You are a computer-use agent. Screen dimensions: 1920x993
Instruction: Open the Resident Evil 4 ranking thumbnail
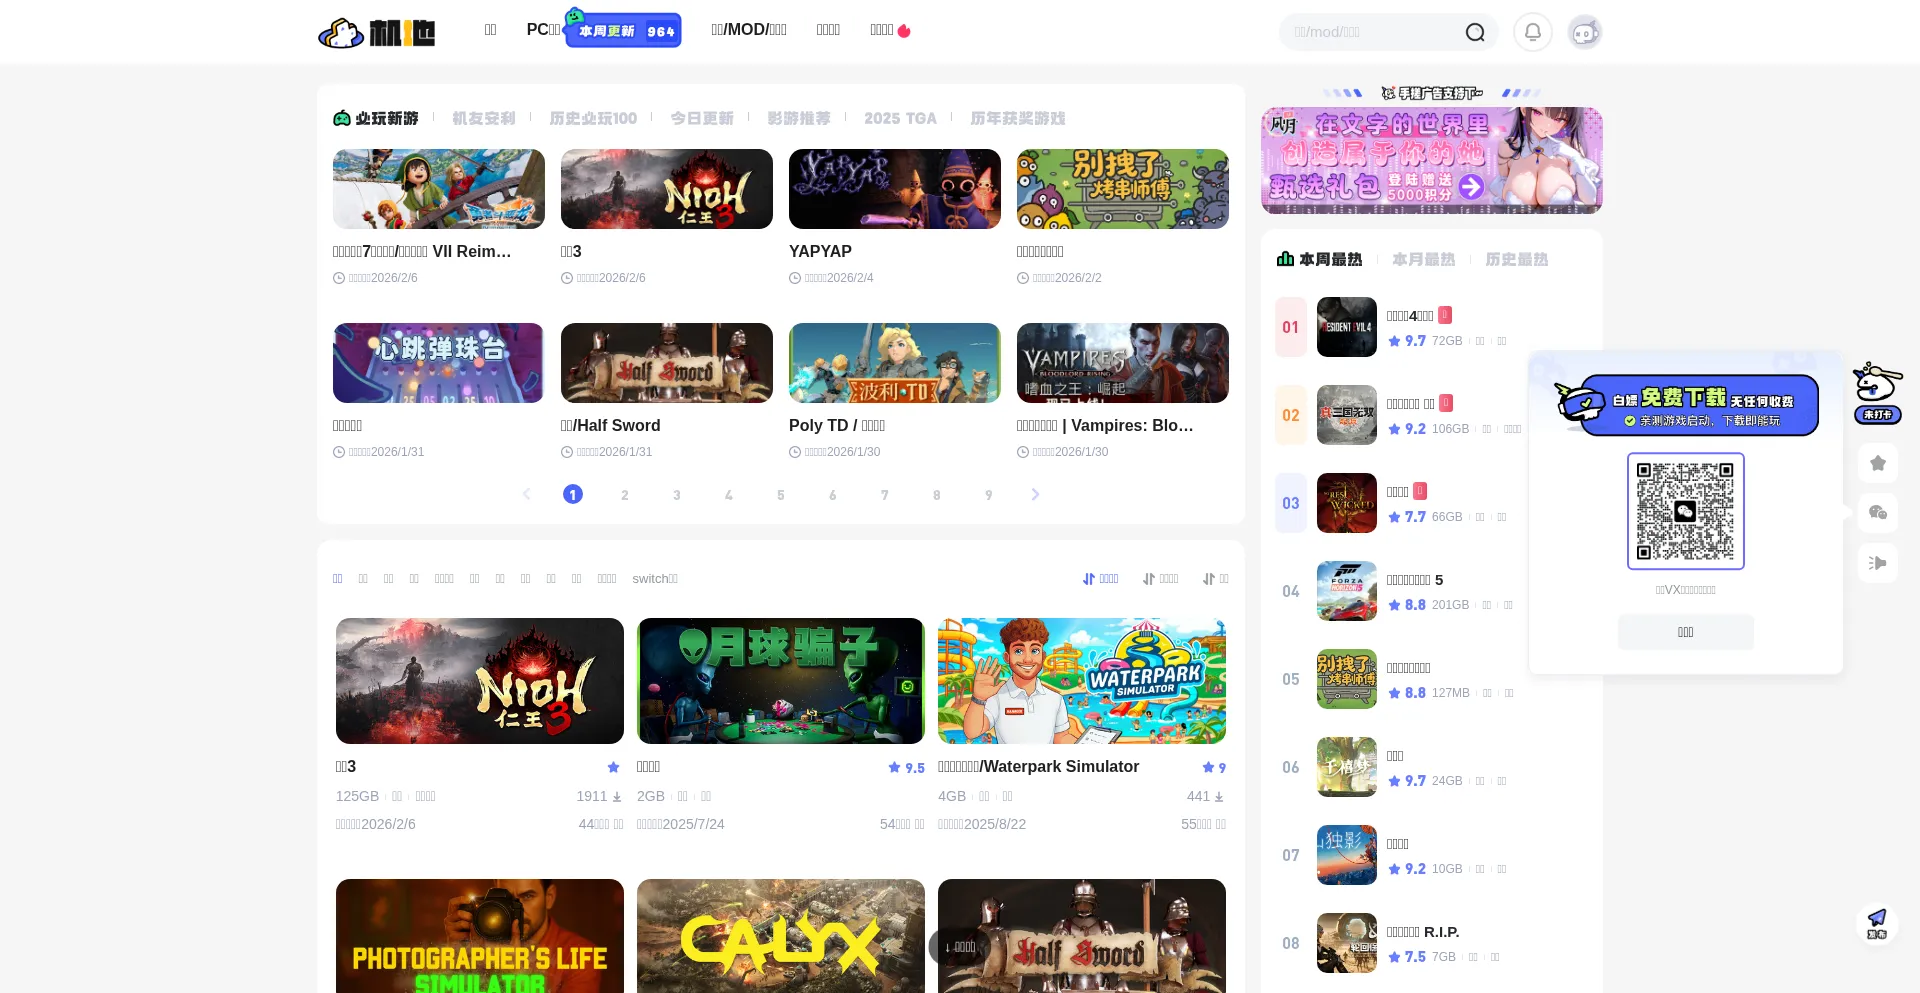point(1347,327)
